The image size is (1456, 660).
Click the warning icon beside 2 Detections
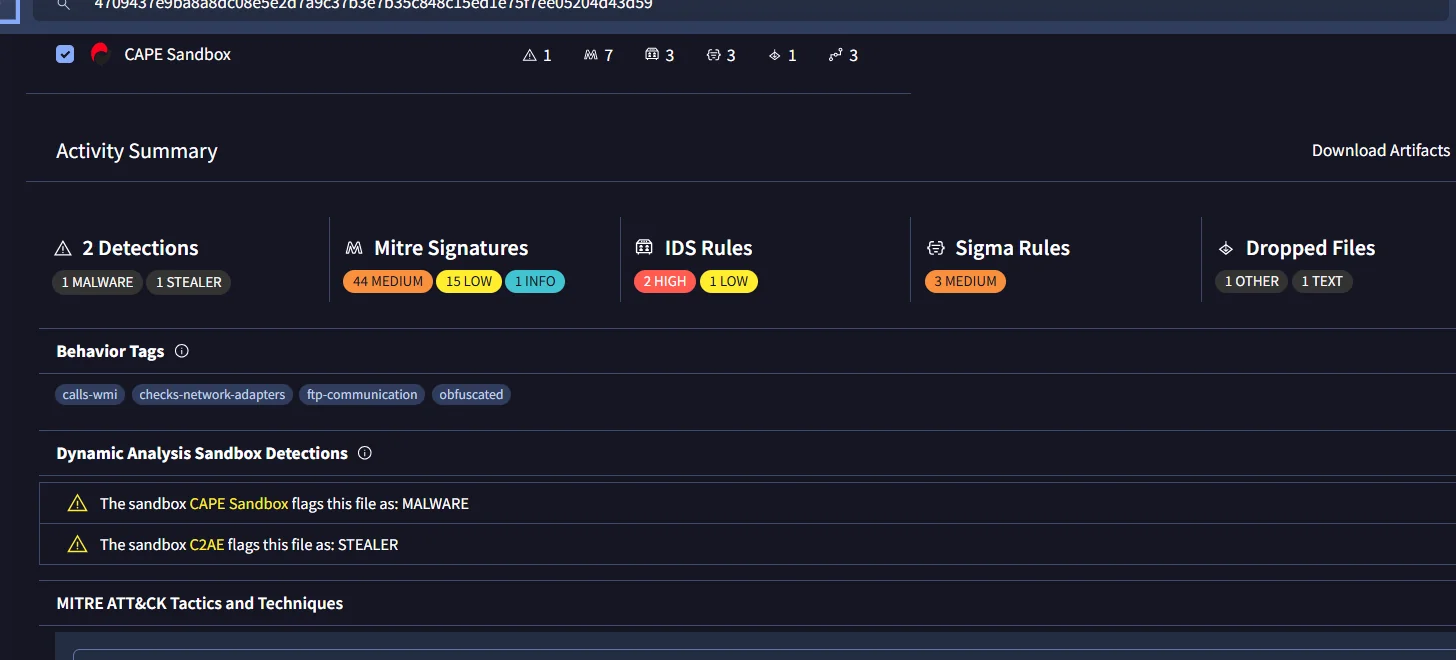(x=63, y=248)
